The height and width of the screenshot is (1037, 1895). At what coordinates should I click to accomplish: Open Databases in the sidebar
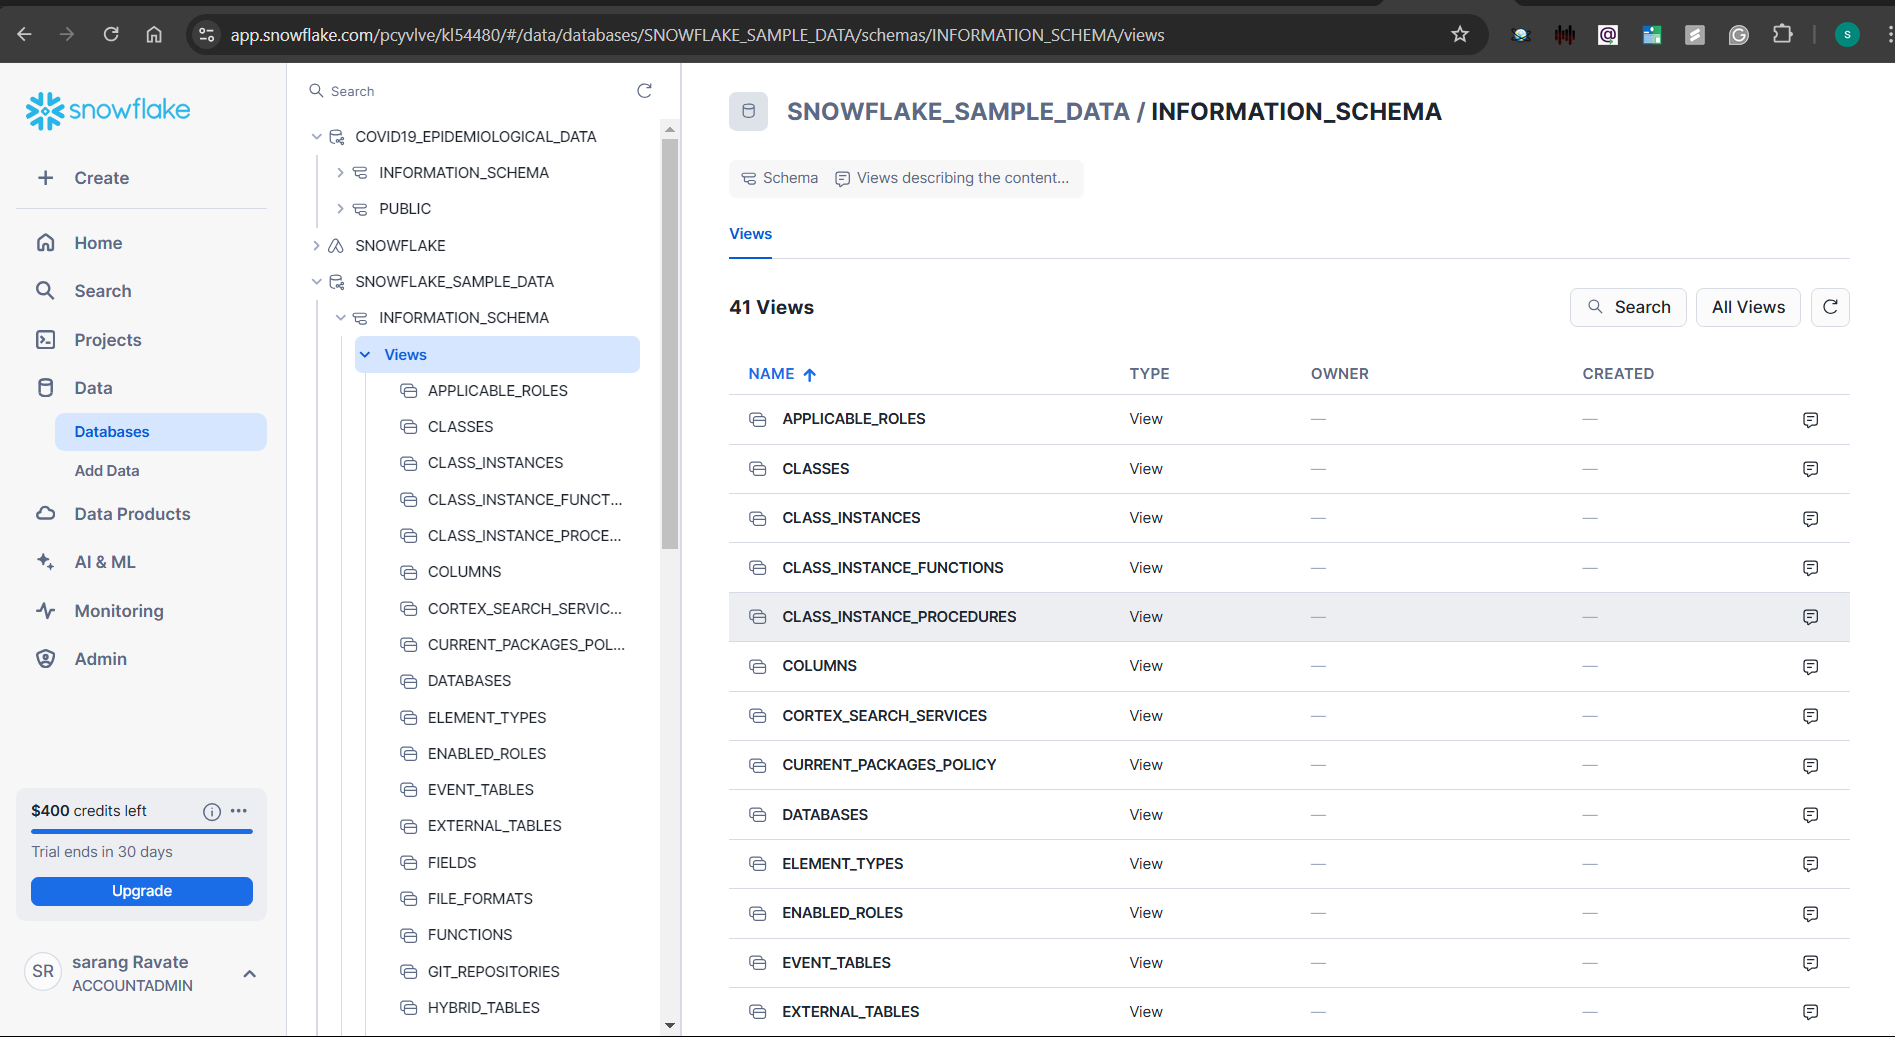click(161, 432)
